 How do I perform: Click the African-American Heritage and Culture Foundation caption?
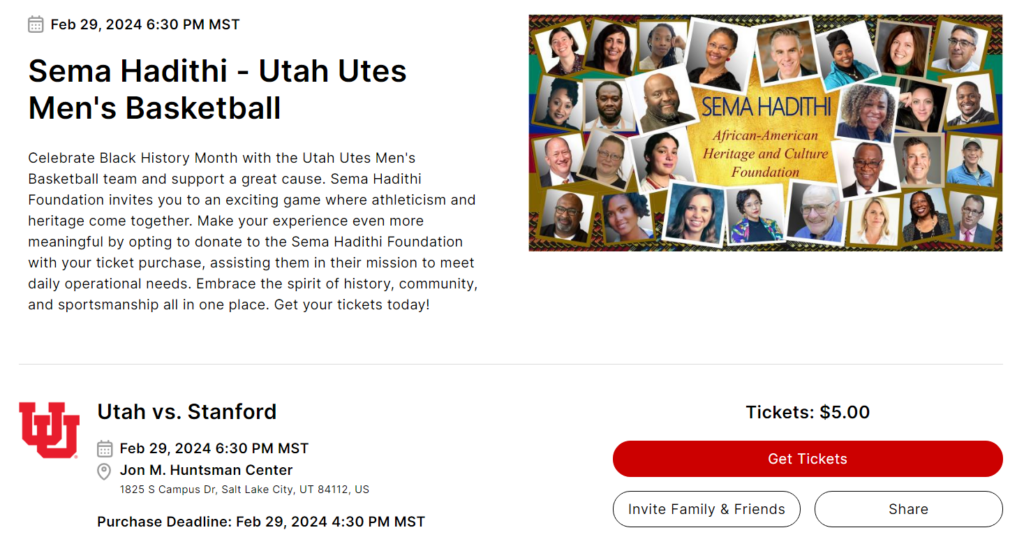tap(765, 154)
